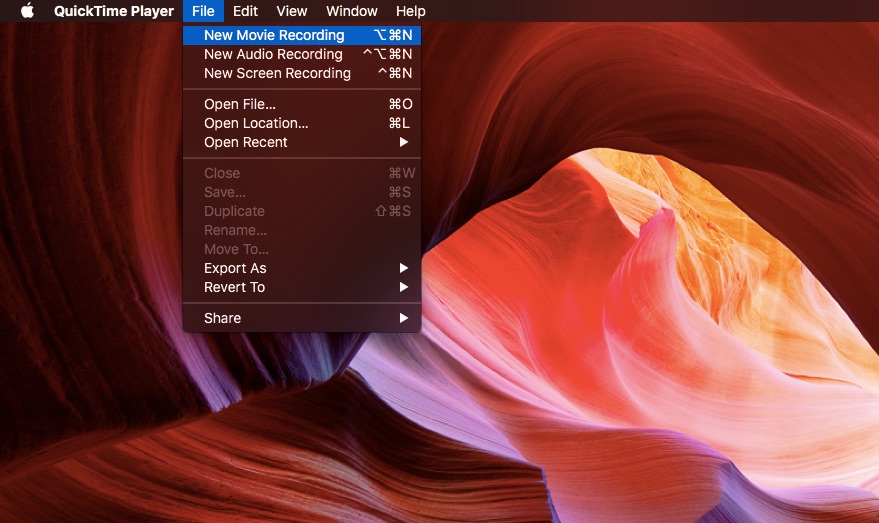Open the Edit menu
879x523 pixels.
point(245,11)
